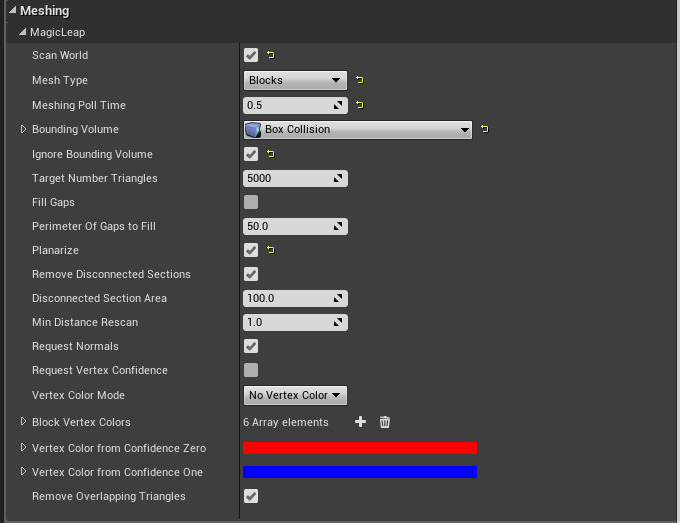Open Vertex Color Mode dropdown
The width and height of the screenshot is (680, 523).
[x=295, y=395]
